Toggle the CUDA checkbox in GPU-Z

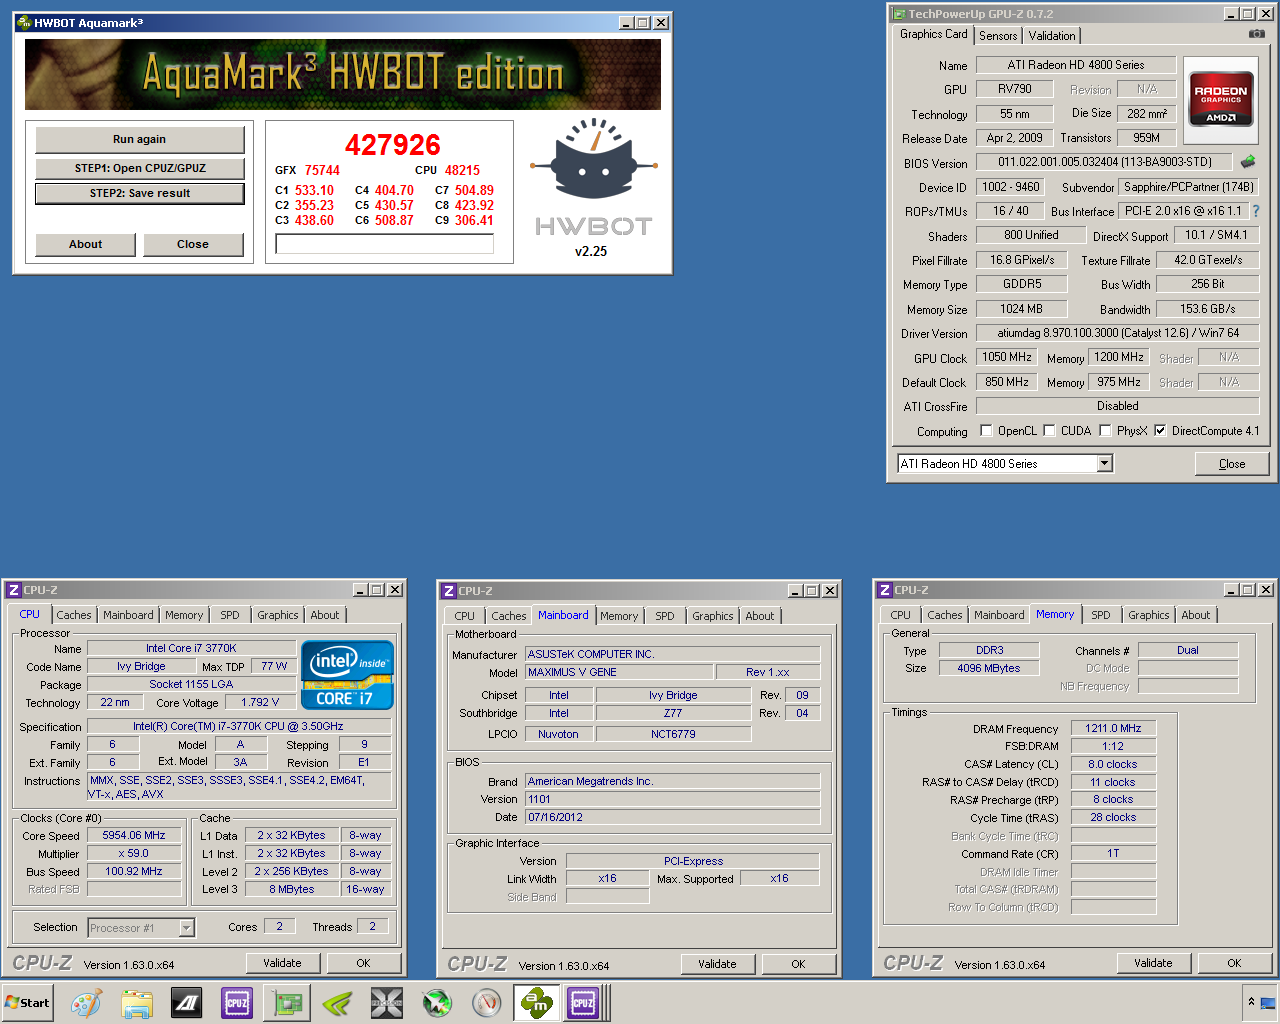pyautogui.click(x=1049, y=431)
